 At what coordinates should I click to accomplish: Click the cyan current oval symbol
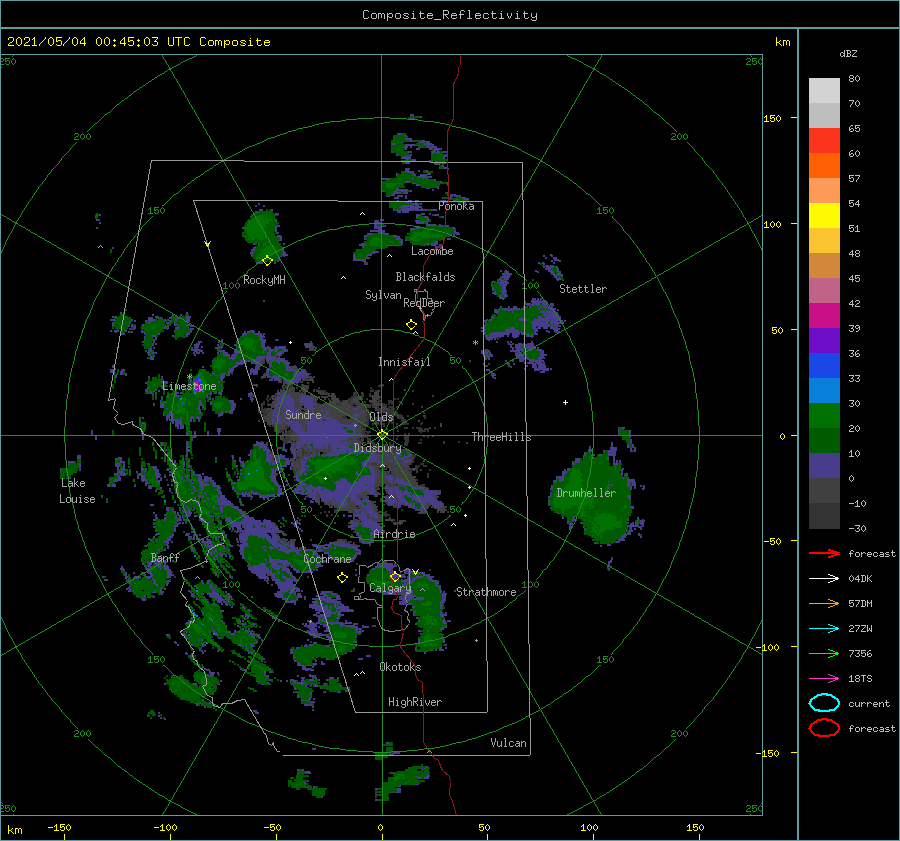[824, 703]
